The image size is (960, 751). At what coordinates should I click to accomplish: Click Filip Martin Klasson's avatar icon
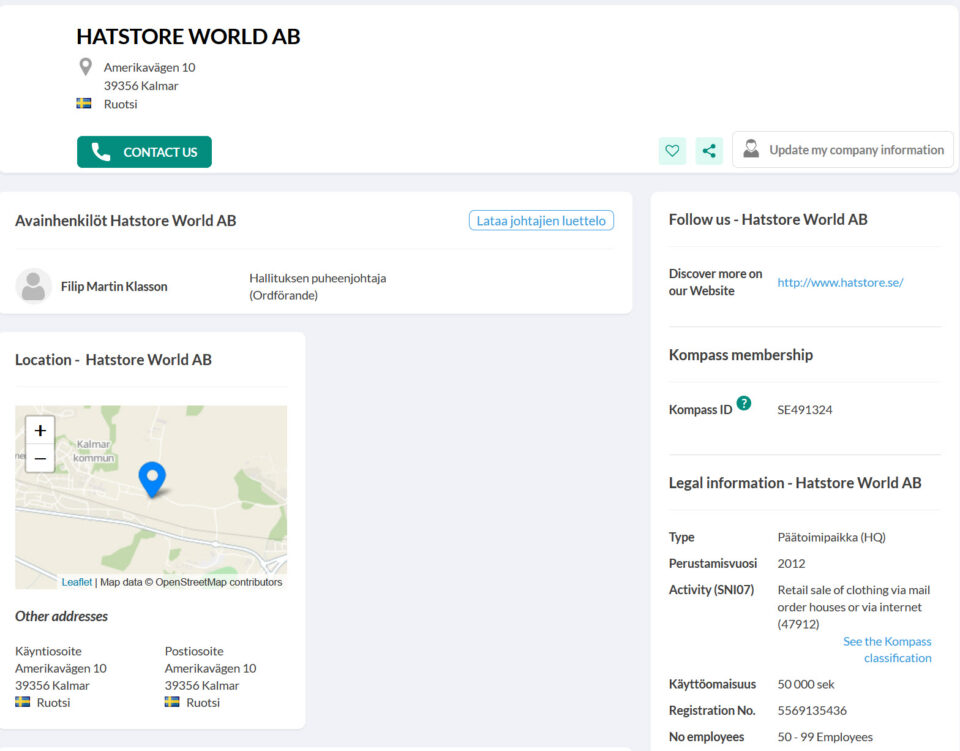[x=33, y=286]
